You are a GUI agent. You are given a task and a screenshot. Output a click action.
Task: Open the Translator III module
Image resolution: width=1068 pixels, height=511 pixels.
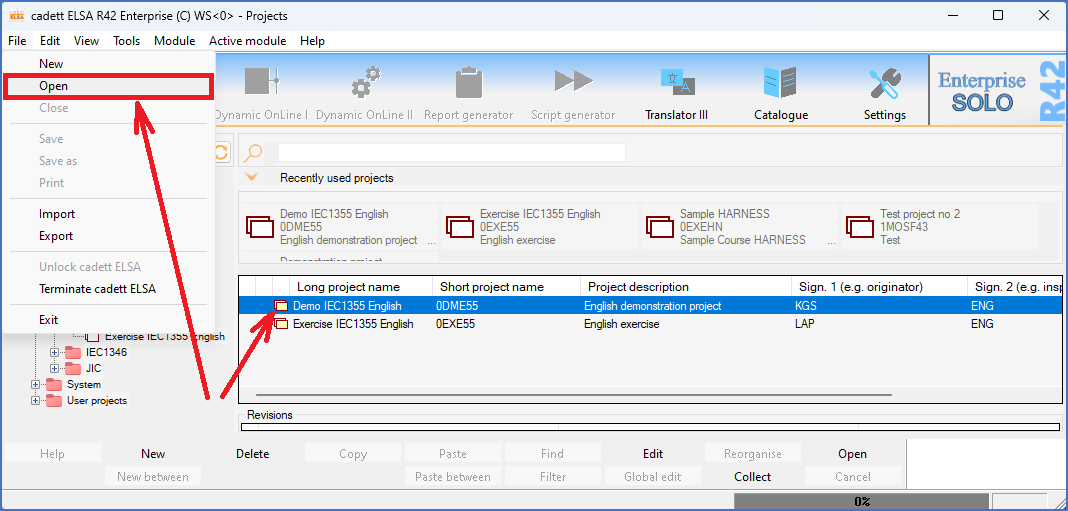click(x=676, y=93)
